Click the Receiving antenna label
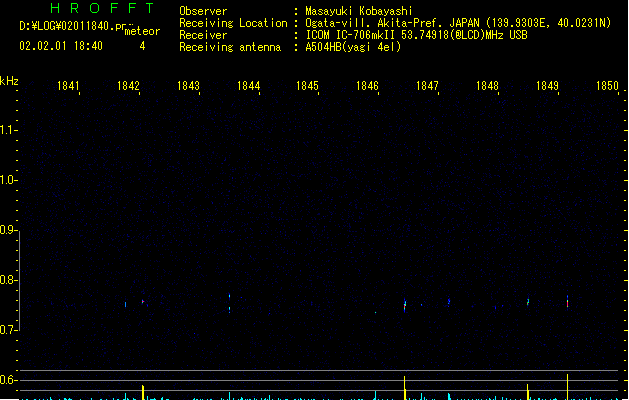Screen dimensions: 629x400 230,47
